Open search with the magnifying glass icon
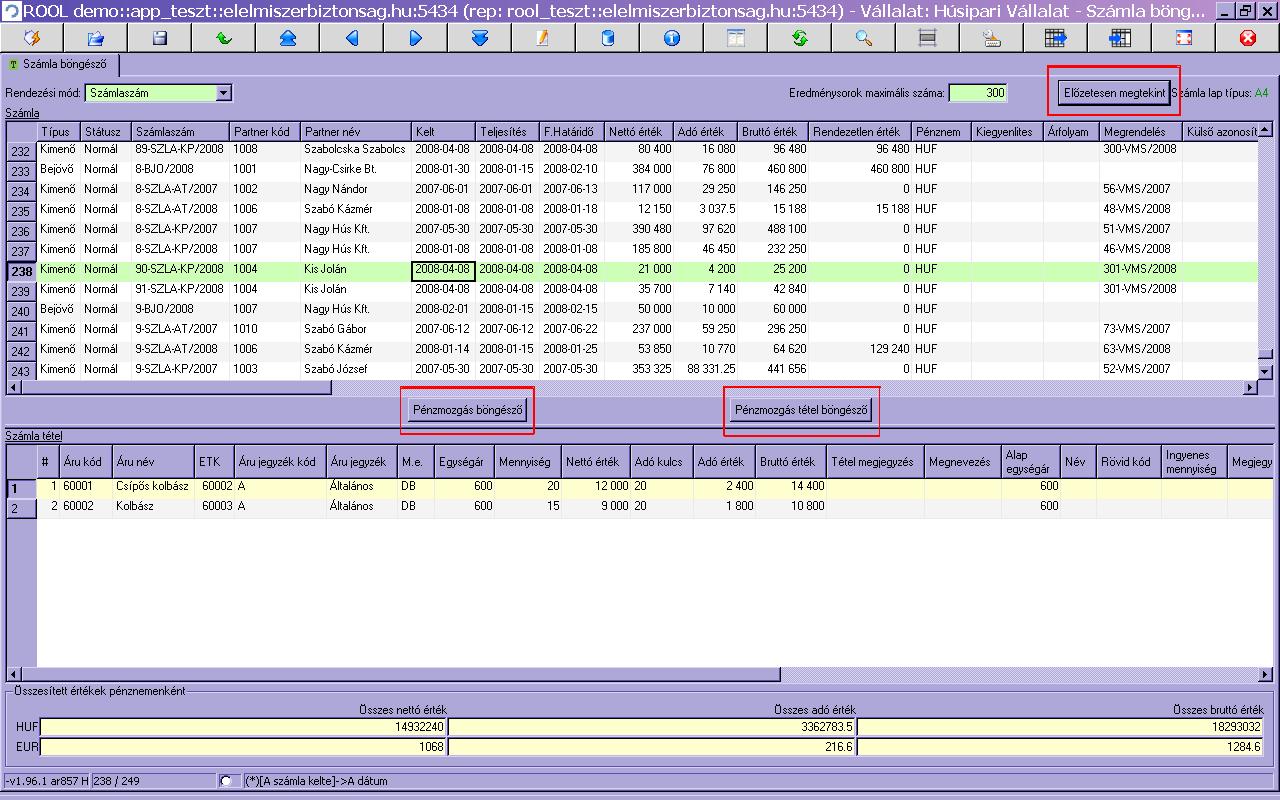This screenshot has height=800, width=1280. 863,38
